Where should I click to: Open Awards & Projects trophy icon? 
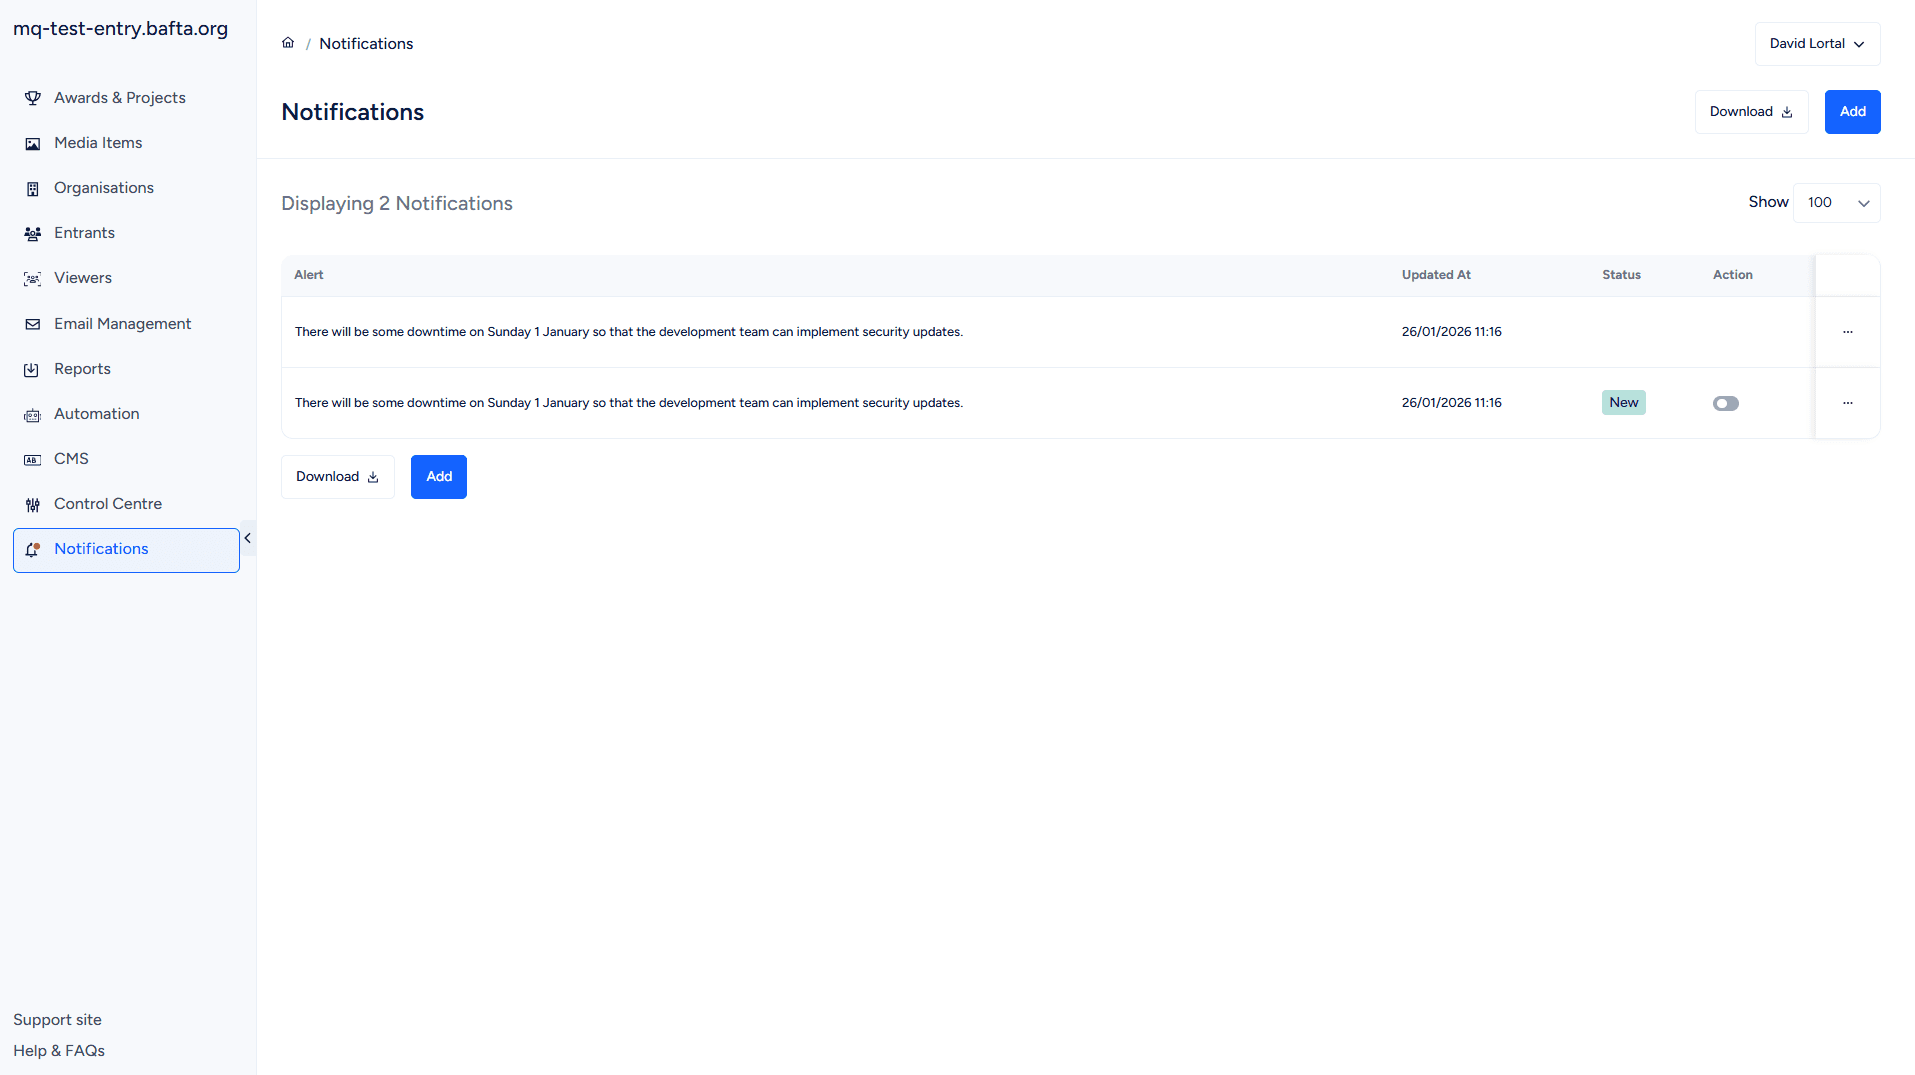(33, 98)
